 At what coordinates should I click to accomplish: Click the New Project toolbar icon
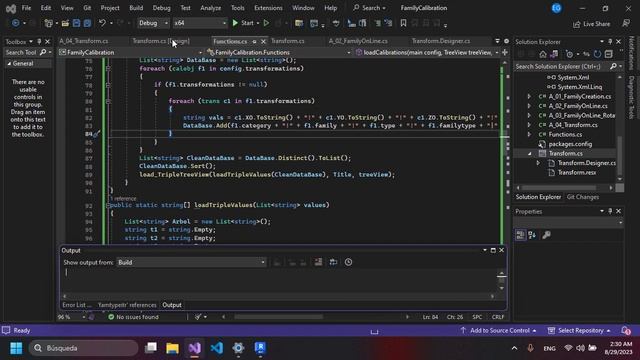(x=49, y=23)
